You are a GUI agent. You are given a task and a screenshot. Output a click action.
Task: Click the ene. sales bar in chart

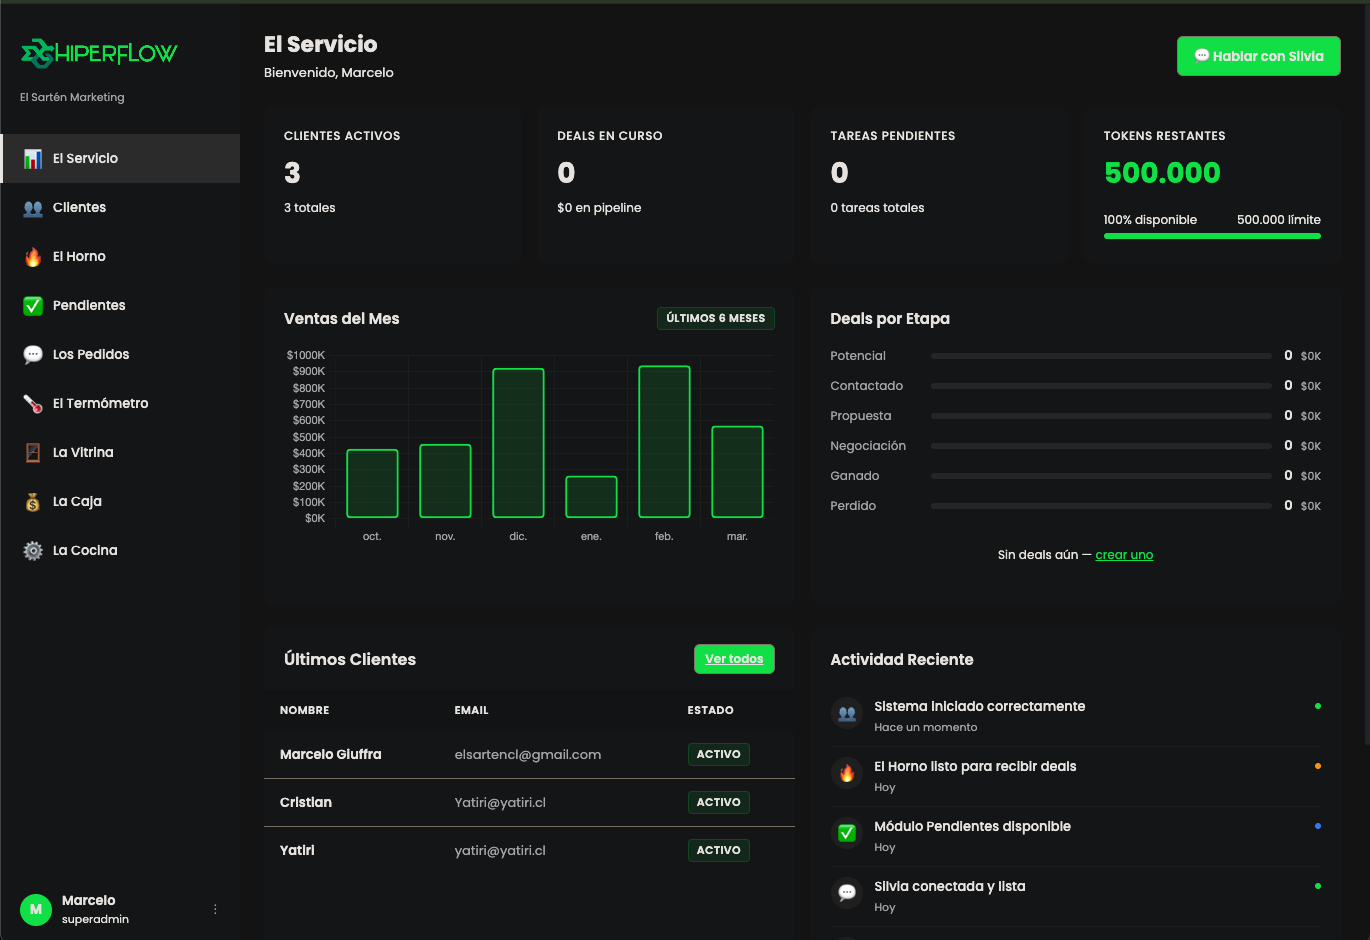click(x=591, y=497)
